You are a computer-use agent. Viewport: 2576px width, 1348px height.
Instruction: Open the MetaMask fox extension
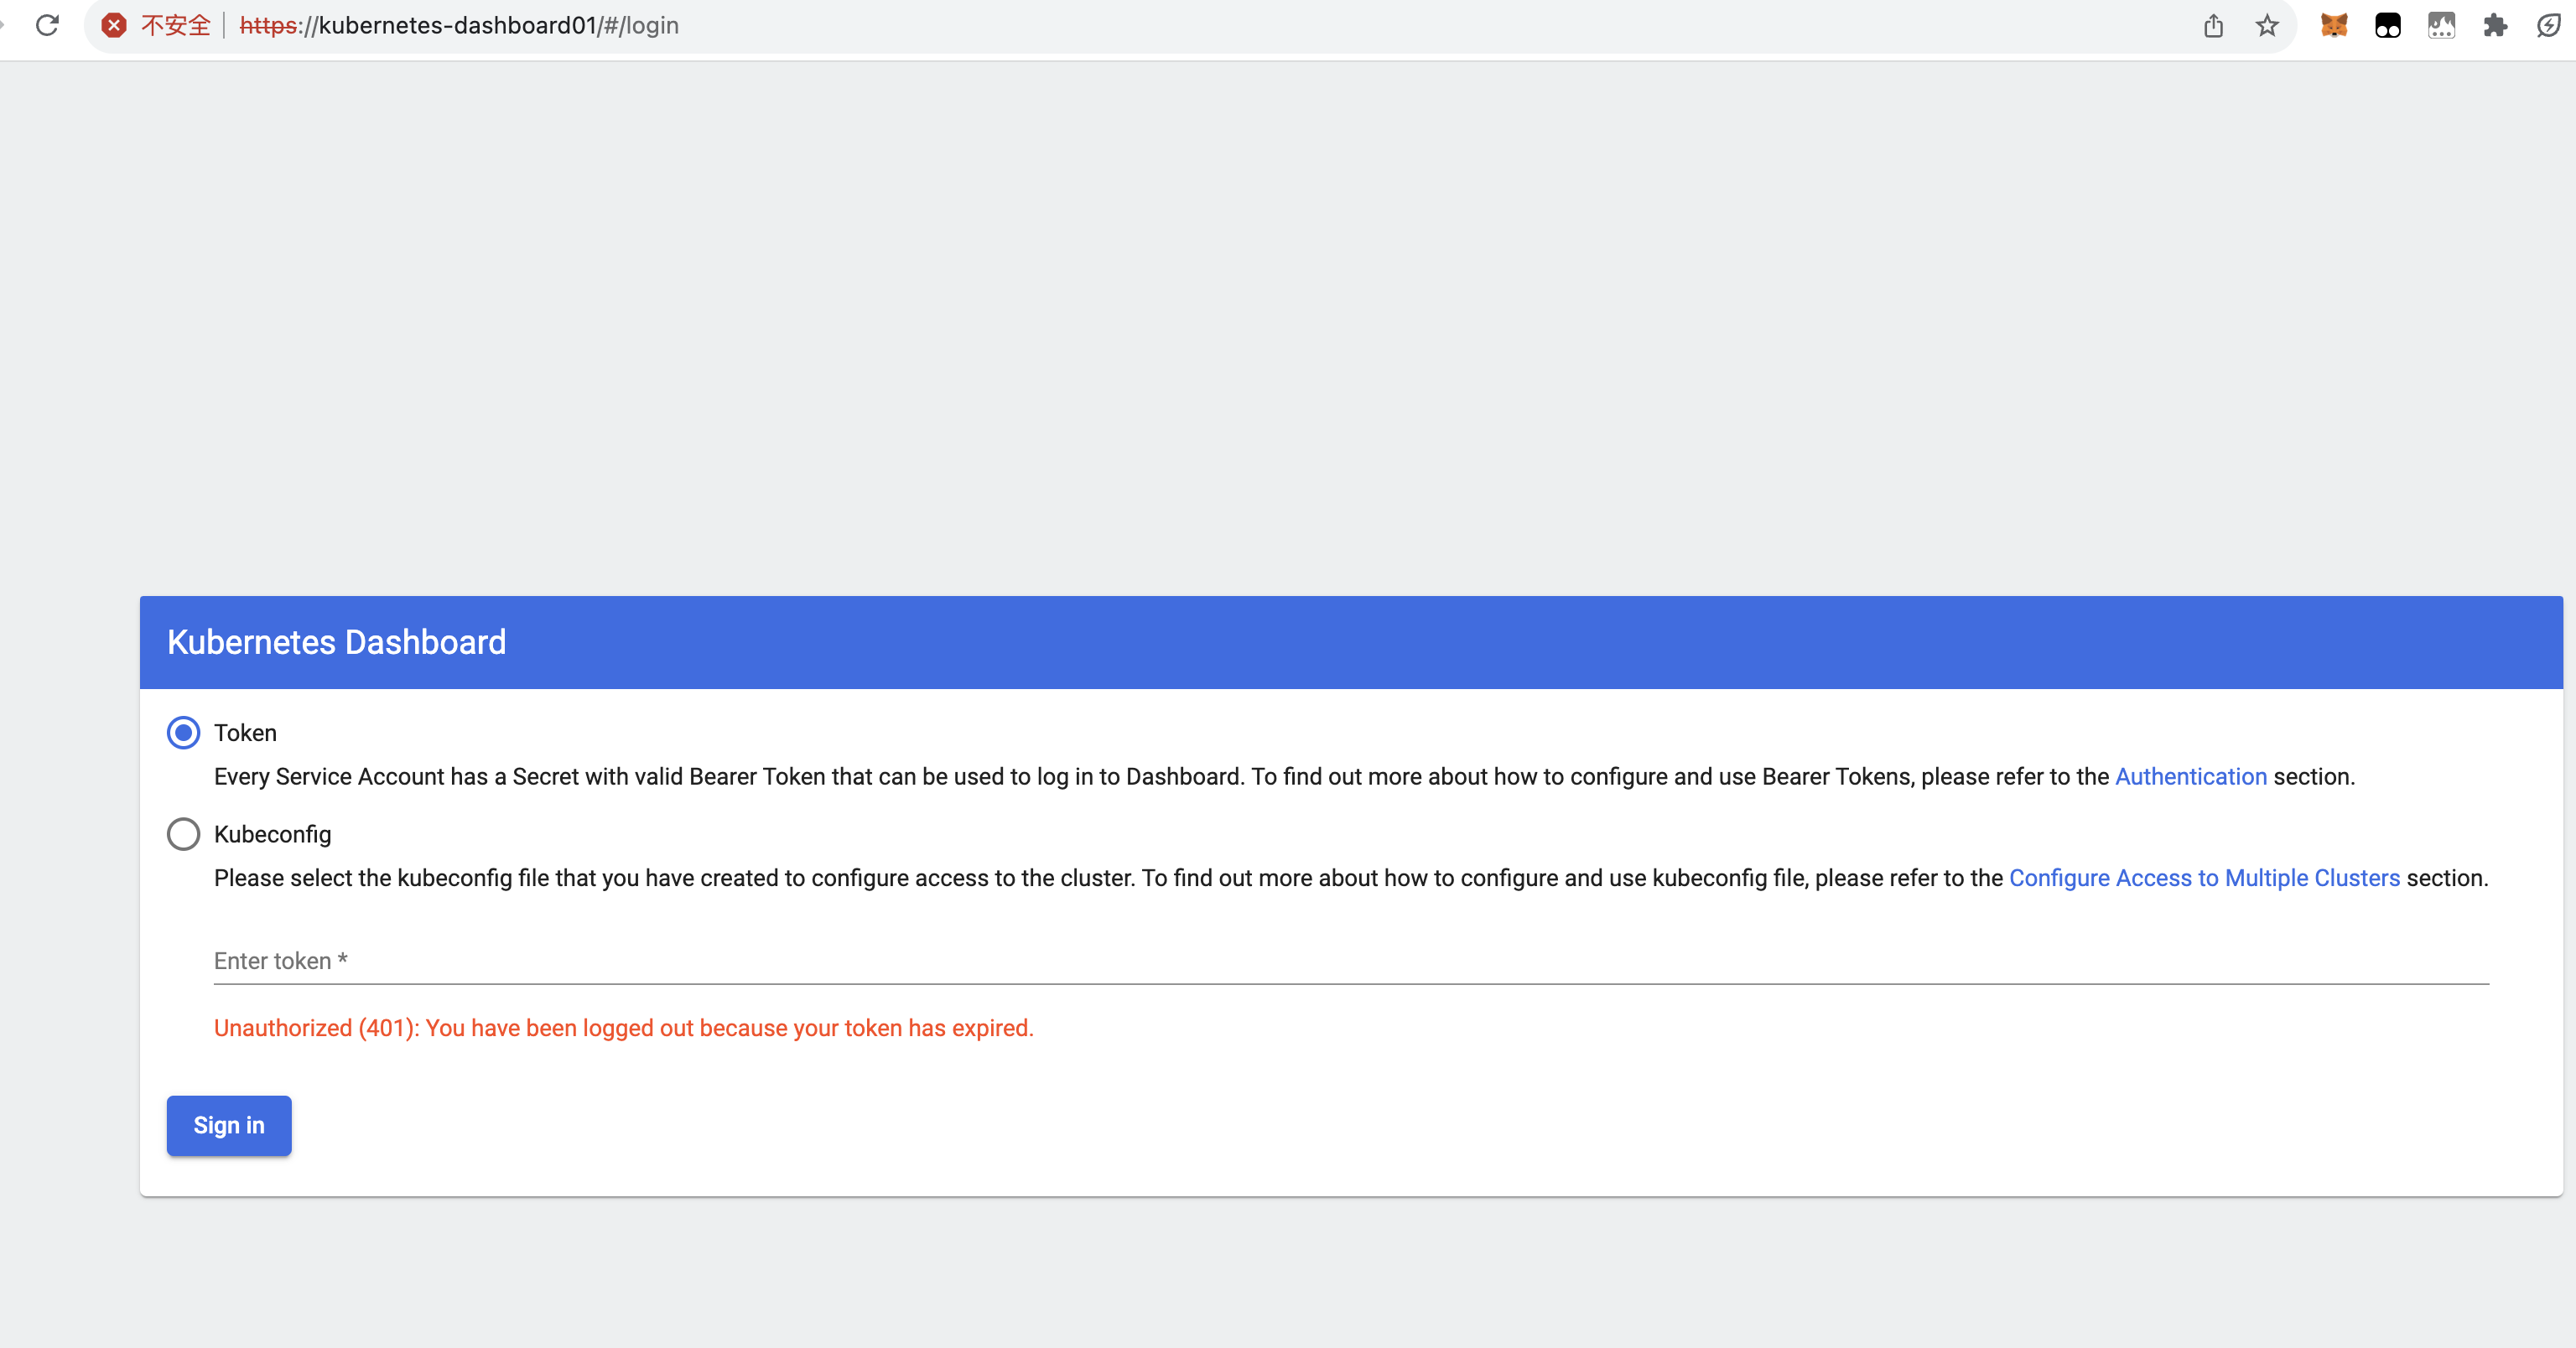2334,25
